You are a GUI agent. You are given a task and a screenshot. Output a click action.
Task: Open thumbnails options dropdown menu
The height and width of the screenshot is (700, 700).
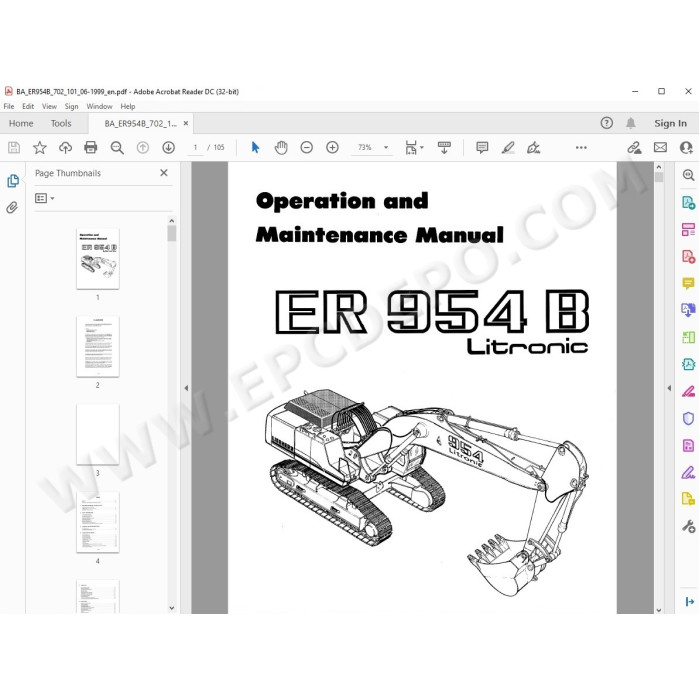45,198
